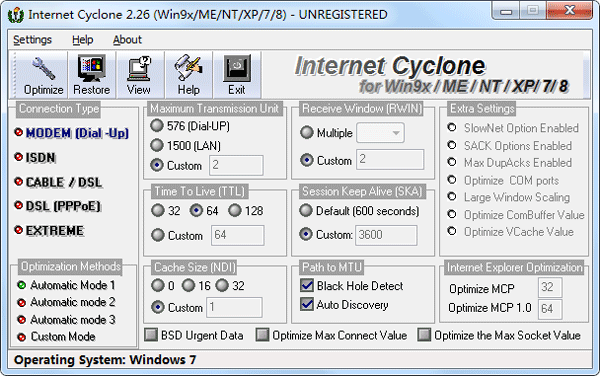The height and width of the screenshot is (376, 600).
Task: Set TTL to 128
Action: pos(235,210)
